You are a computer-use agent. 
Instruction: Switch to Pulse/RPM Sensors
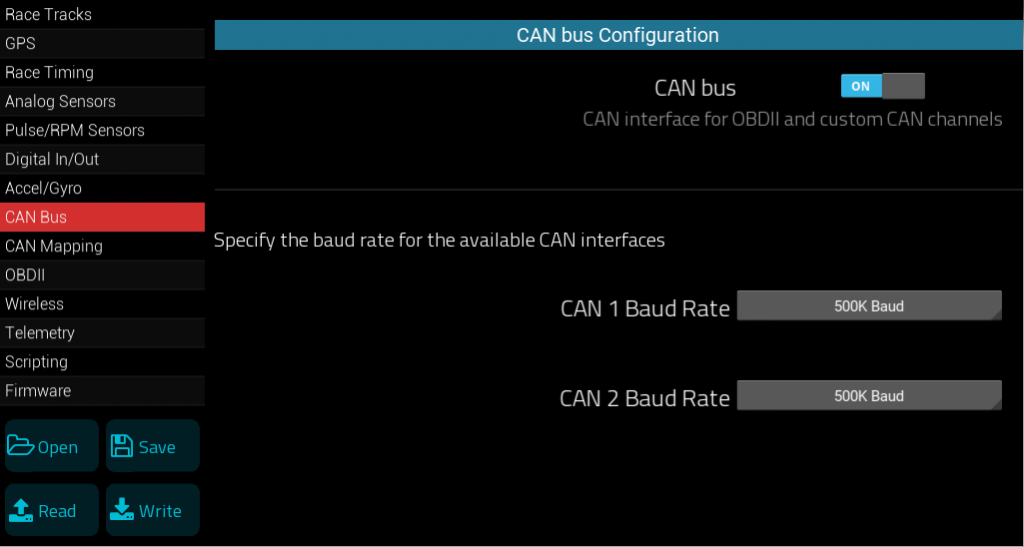tap(75, 130)
